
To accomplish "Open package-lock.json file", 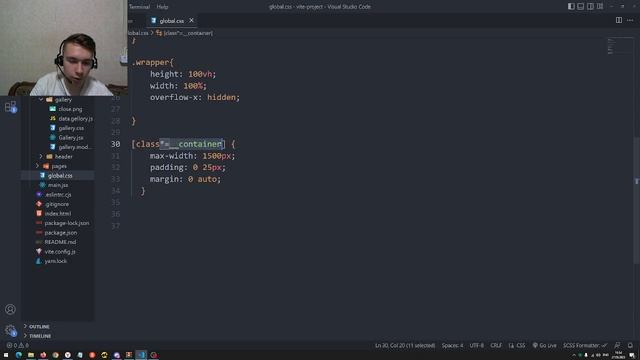I will (67, 223).
